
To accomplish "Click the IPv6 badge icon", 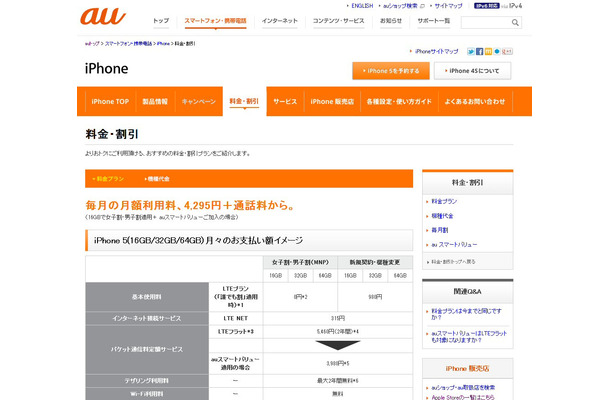I will (x=486, y=6).
